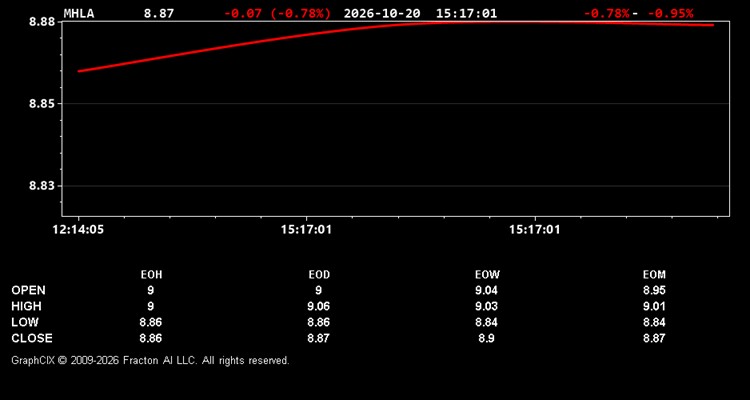Select EOM HIGH value 9.01

click(654, 306)
